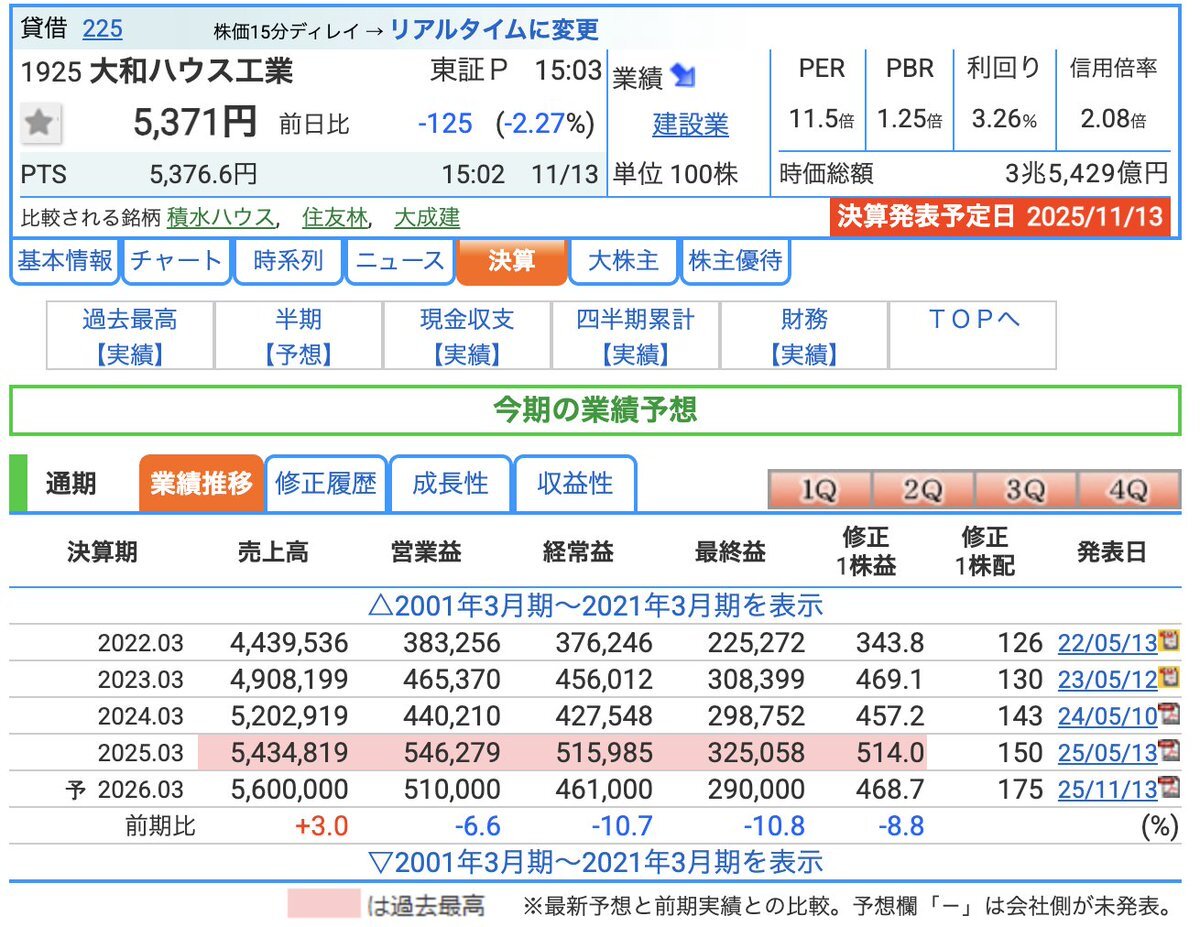Screen dimensions: 1200x927
Task: Open PDF icon for 25/05/13 row
Action: tap(1169, 751)
